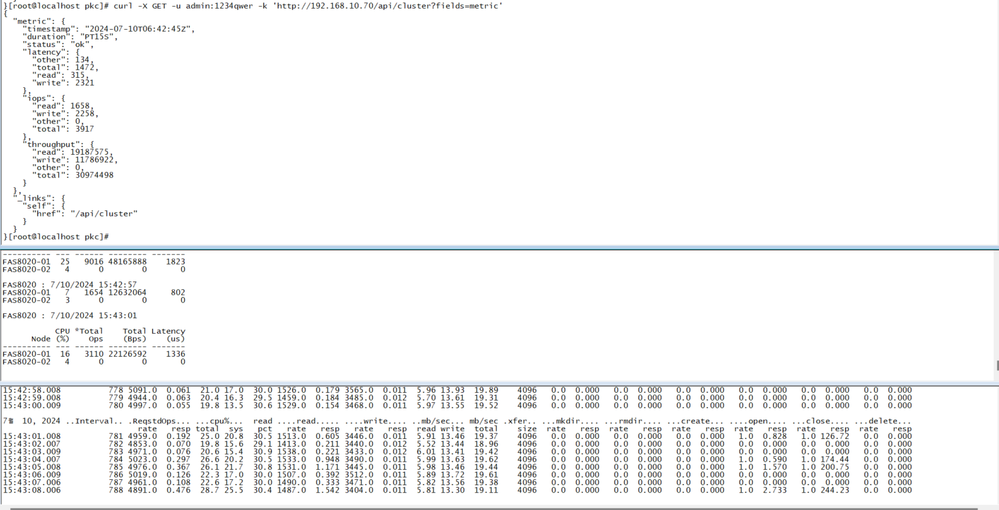Click the "..Interval.." column header
The image size is (999, 510).
point(96,421)
